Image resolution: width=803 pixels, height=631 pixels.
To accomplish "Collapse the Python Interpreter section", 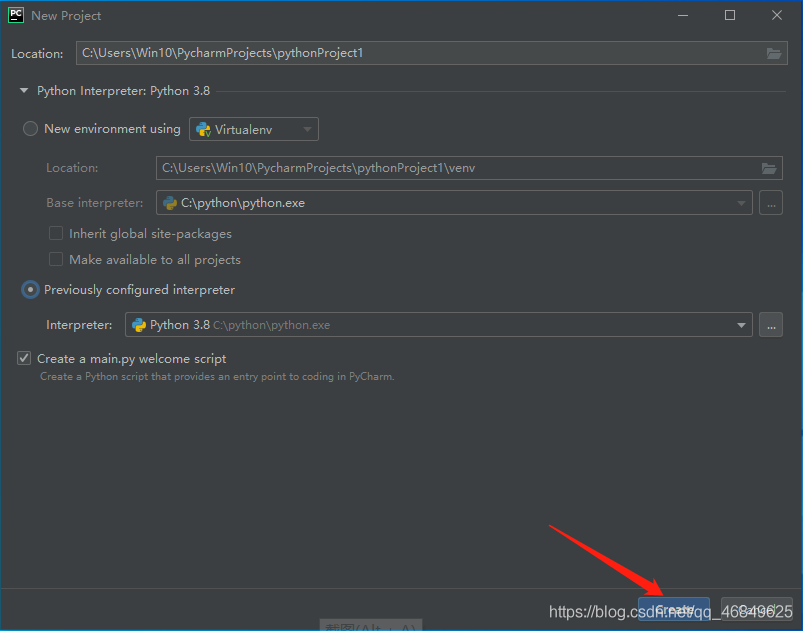I will [x=24, y=91].
